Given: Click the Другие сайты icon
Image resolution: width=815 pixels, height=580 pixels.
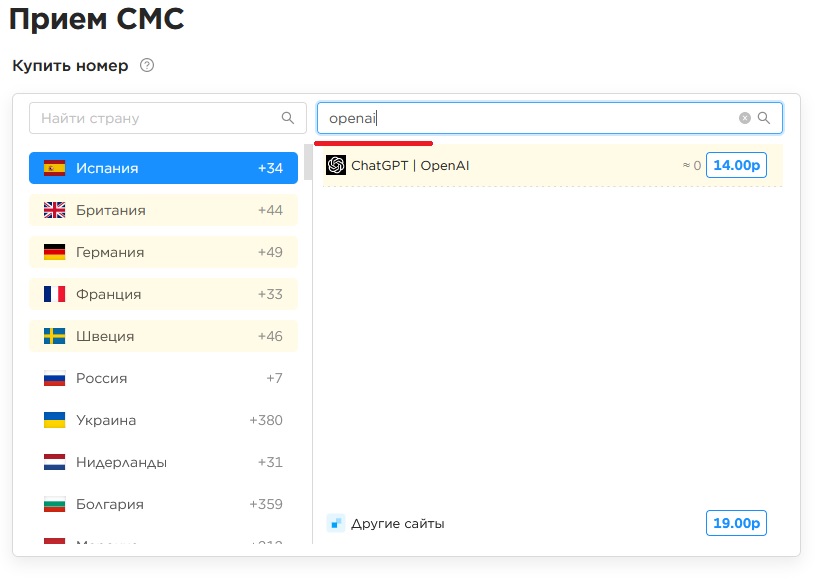Looking at the screenshot, I should [336, 523].
